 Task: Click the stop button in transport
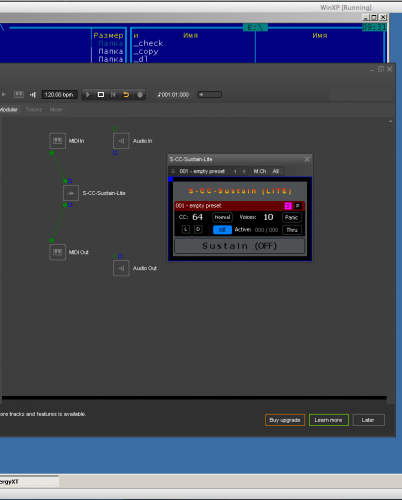pos(101,95)
